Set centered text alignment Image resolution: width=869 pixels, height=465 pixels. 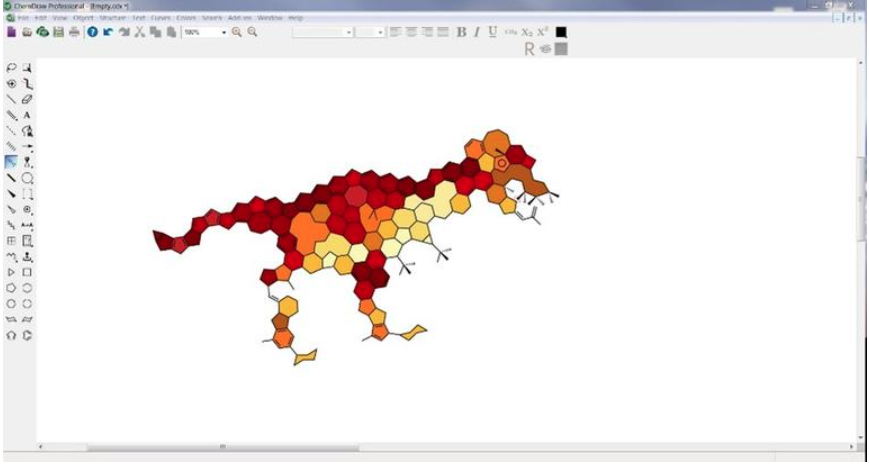(411, 32)
